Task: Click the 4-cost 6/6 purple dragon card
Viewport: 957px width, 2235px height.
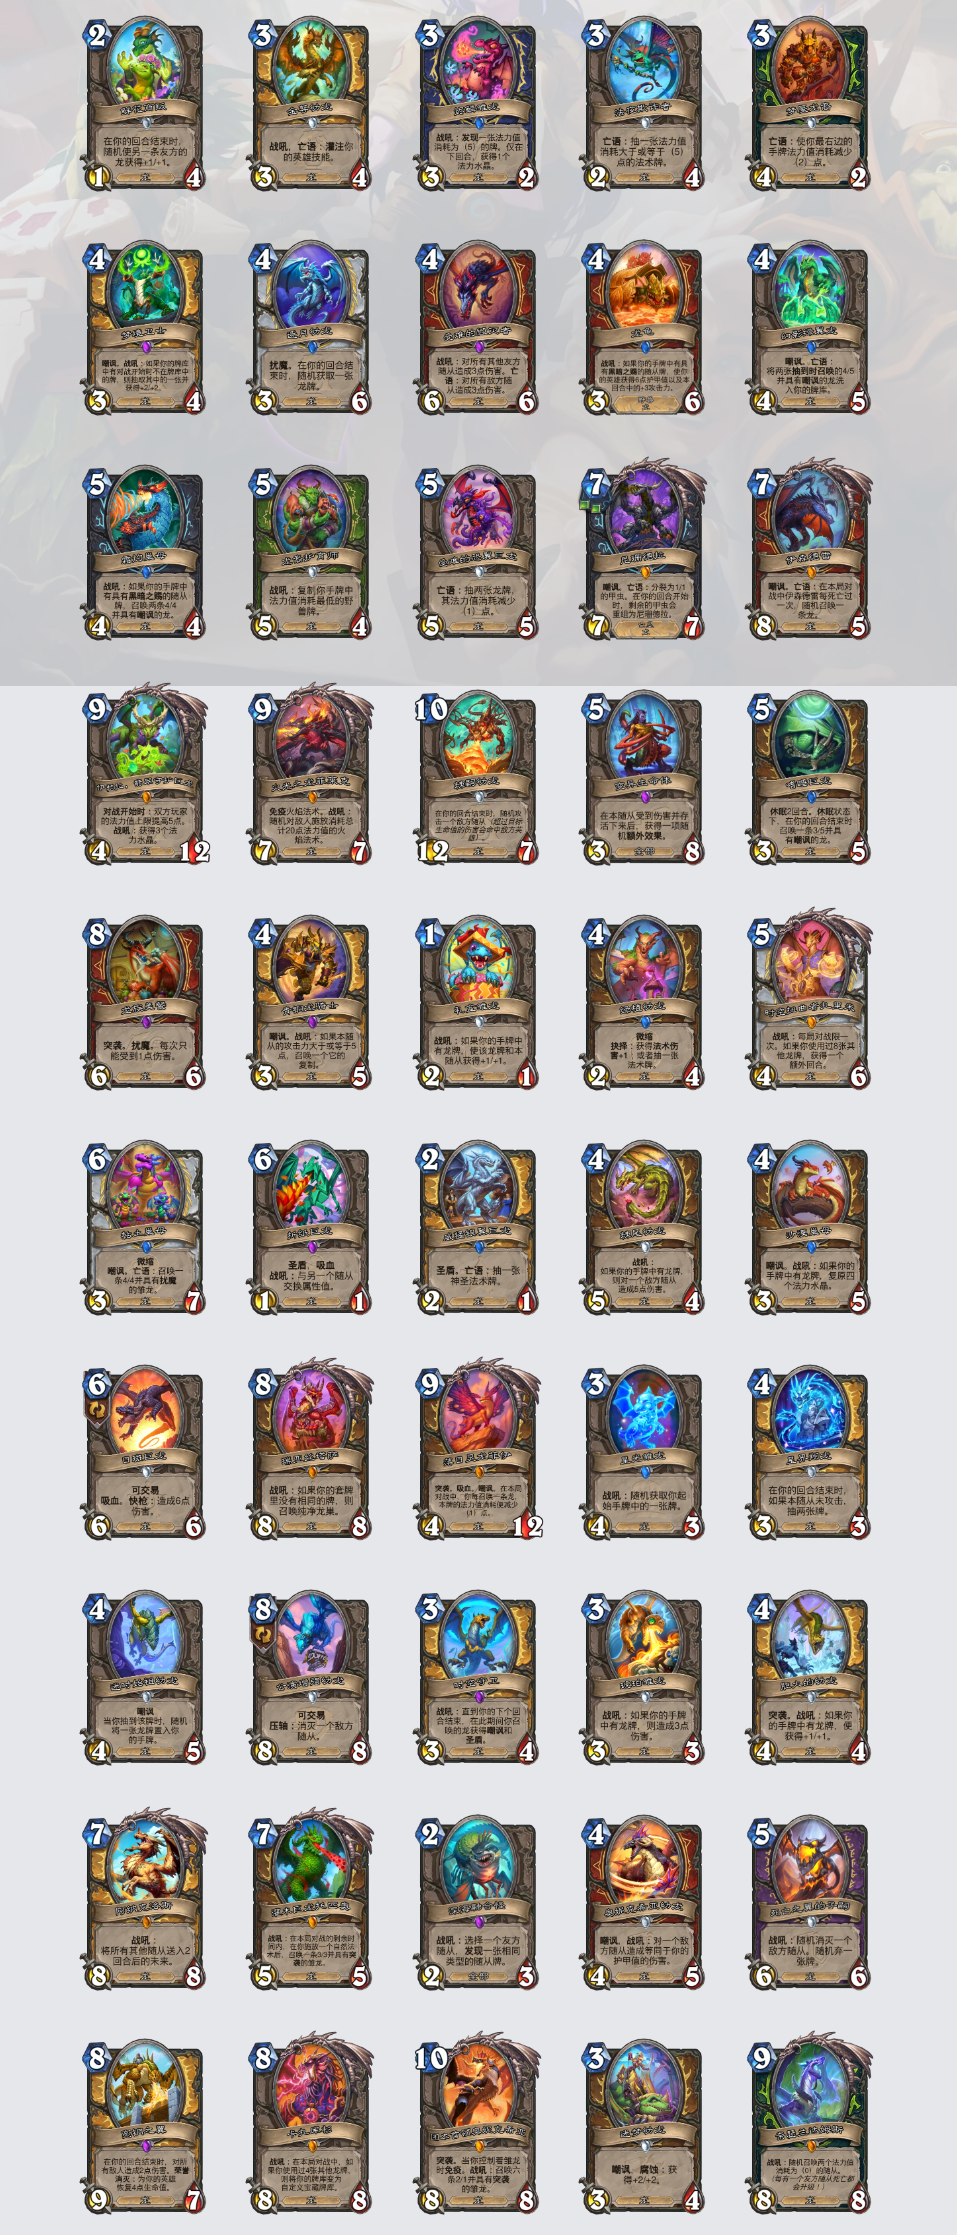Action: [x=478, y=328]
